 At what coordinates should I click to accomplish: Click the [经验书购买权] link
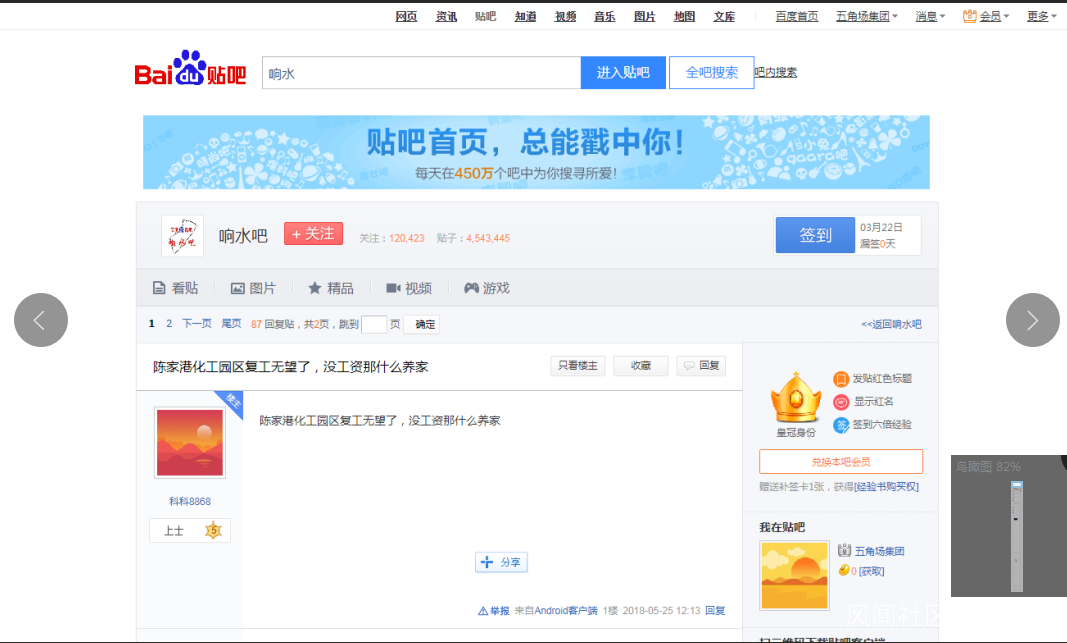point(887,487)
